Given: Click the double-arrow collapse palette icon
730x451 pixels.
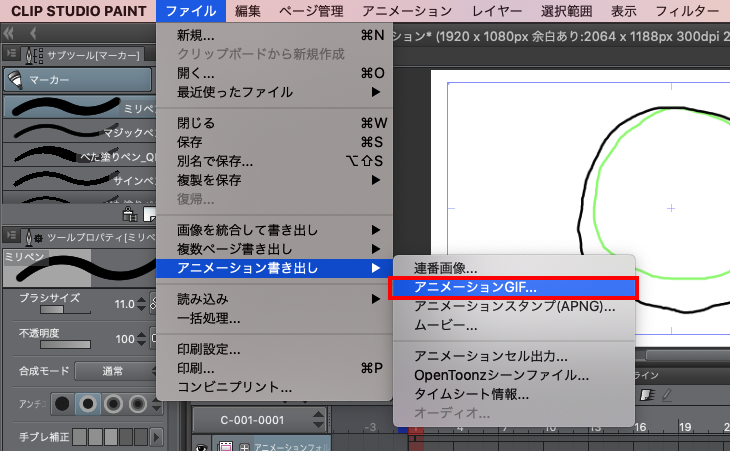Looking at the screenshot, I should pyautogui.click(x=9, y=34).
